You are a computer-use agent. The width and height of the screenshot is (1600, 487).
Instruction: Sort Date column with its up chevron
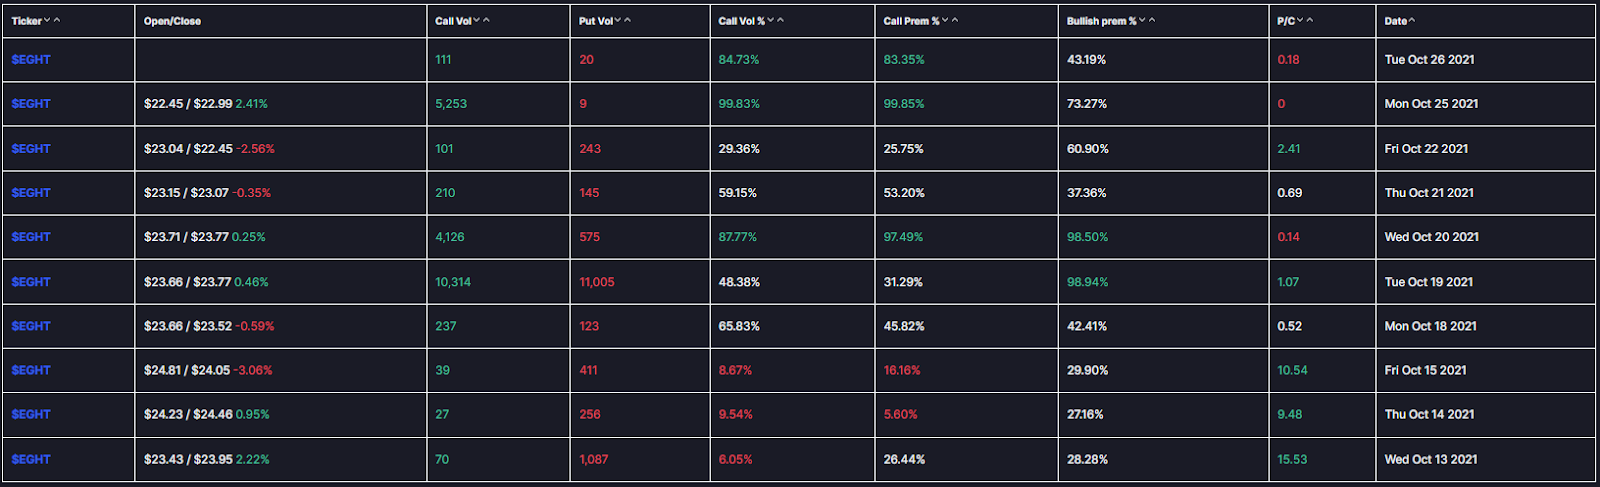click(1412, 21)
